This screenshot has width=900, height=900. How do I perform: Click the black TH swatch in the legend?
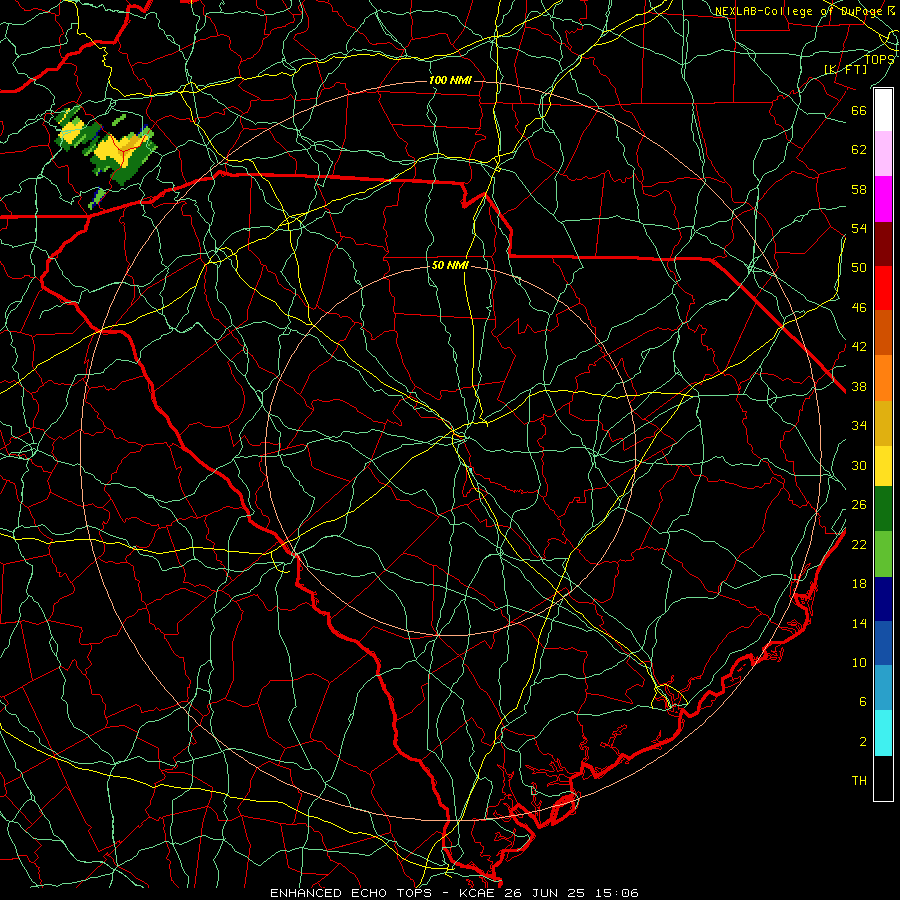coord(883,778)
